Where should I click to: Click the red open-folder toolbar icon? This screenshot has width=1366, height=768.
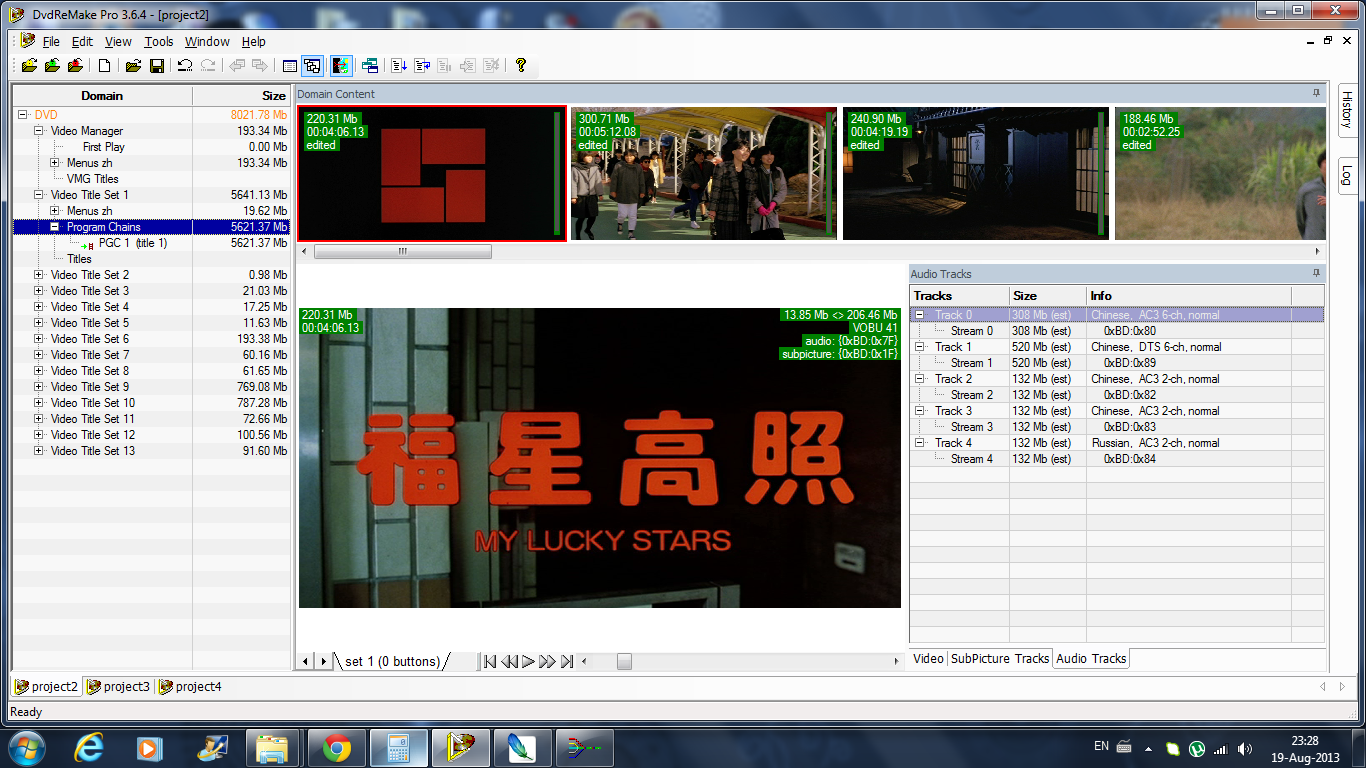[76, 66]
